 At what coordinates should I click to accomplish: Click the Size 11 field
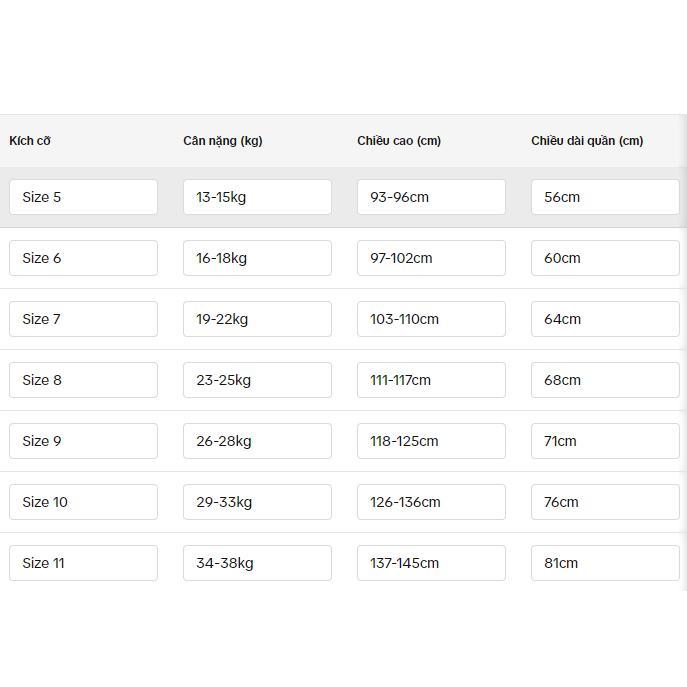click(83, 563)
